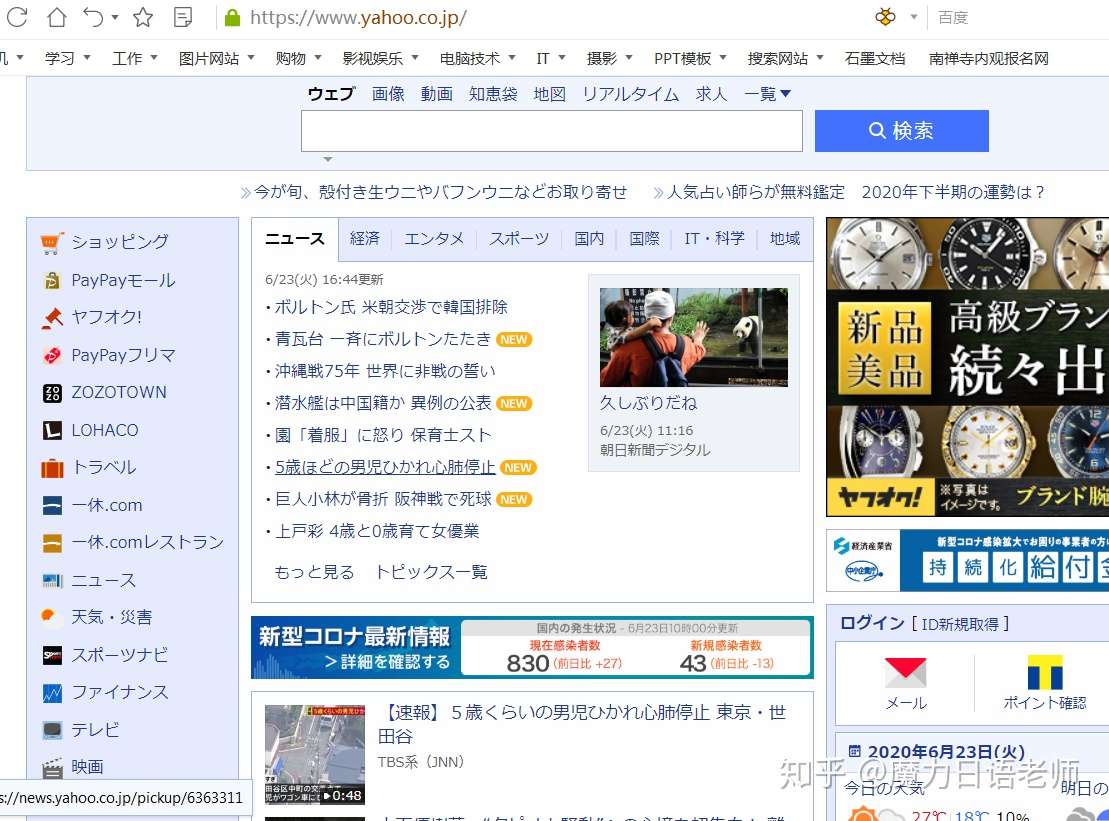Click the bee extension icon

pos(885,17)
